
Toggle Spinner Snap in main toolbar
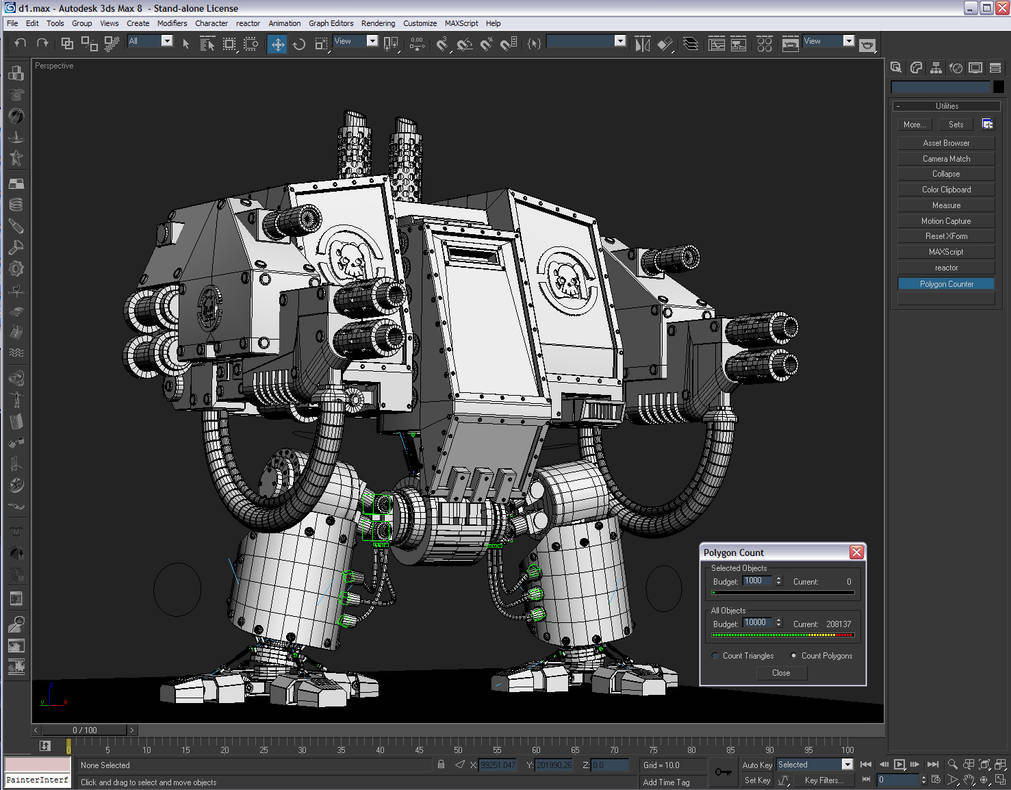[x=509, y=44]
